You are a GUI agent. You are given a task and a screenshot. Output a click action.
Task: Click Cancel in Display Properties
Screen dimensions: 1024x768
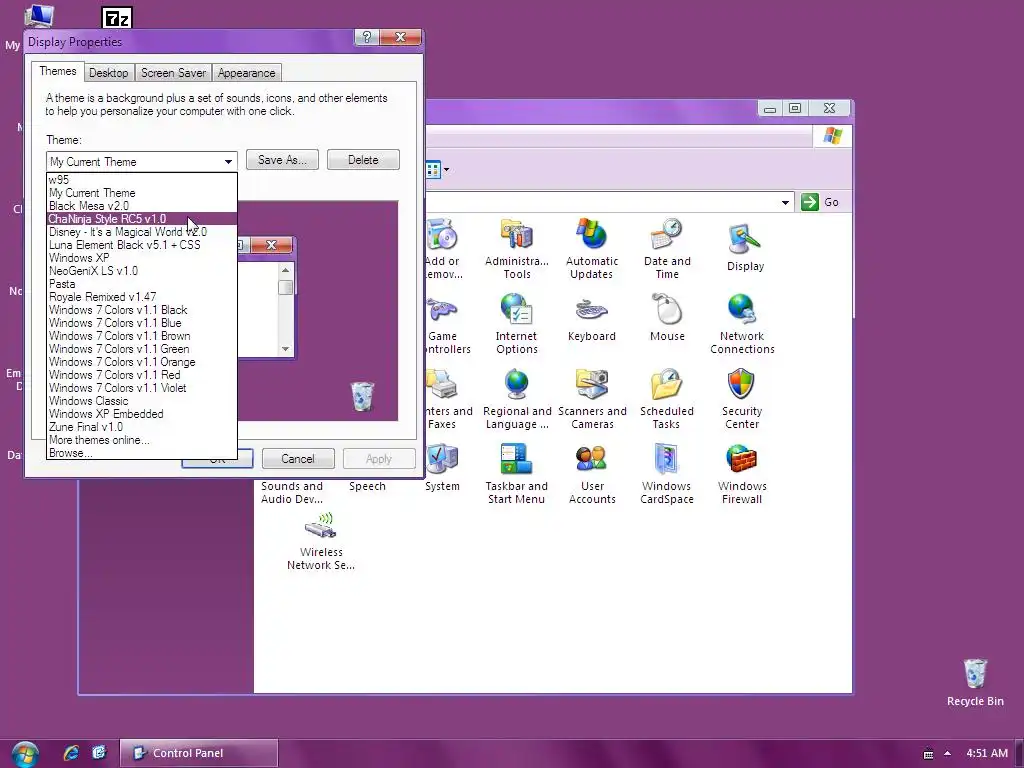tap(298, 459)
